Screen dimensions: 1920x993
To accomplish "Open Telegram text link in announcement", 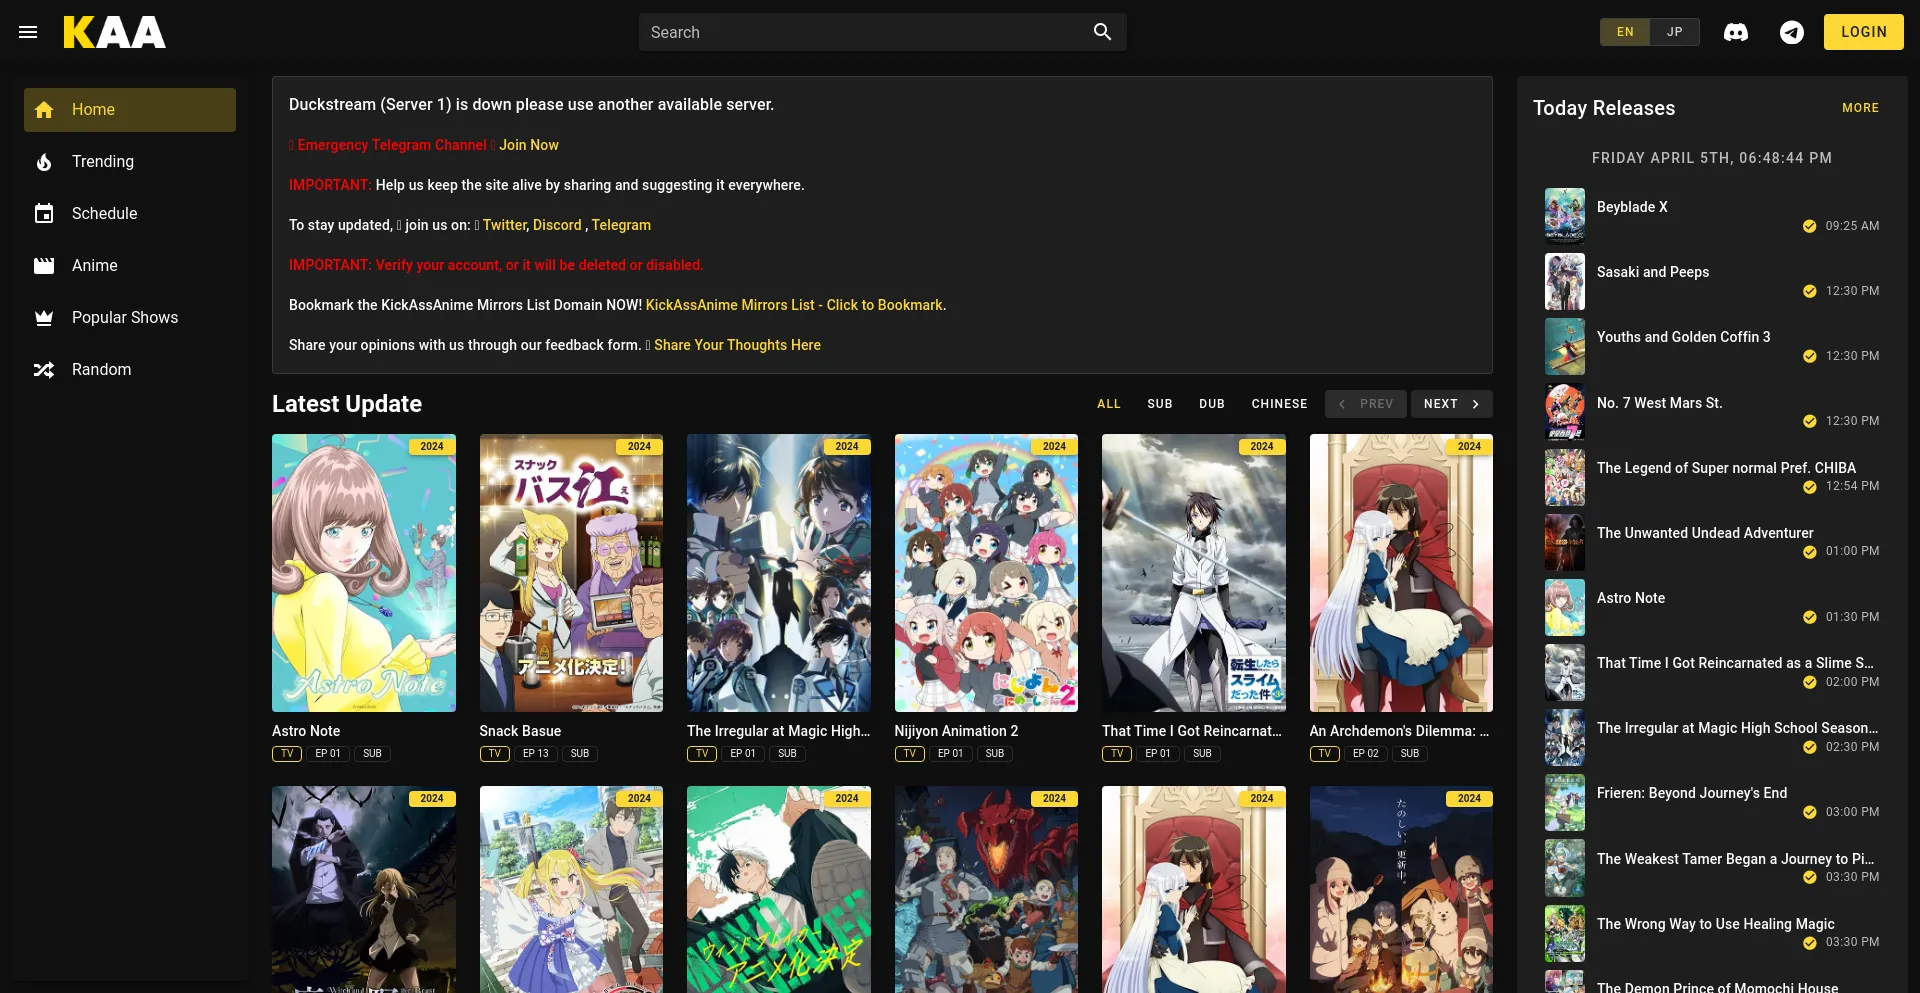I will point(621,225).
